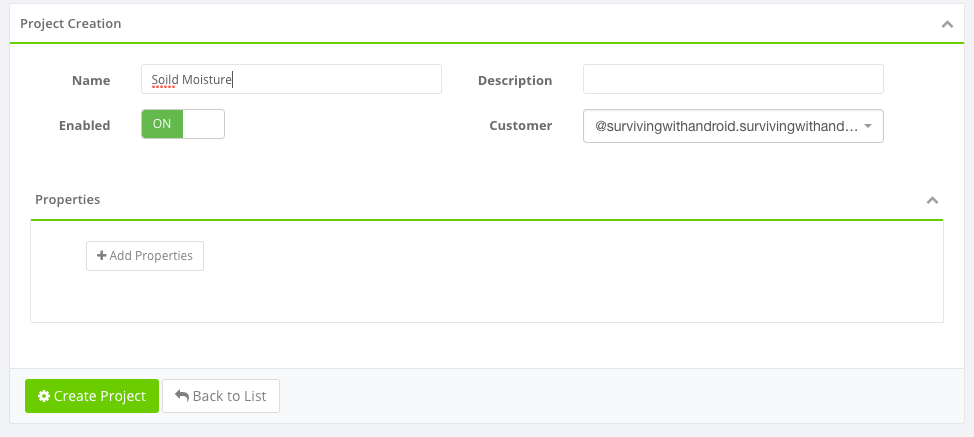Click the Customer dropdown caret arrow

pyautogui.click(x=867, y=126)
